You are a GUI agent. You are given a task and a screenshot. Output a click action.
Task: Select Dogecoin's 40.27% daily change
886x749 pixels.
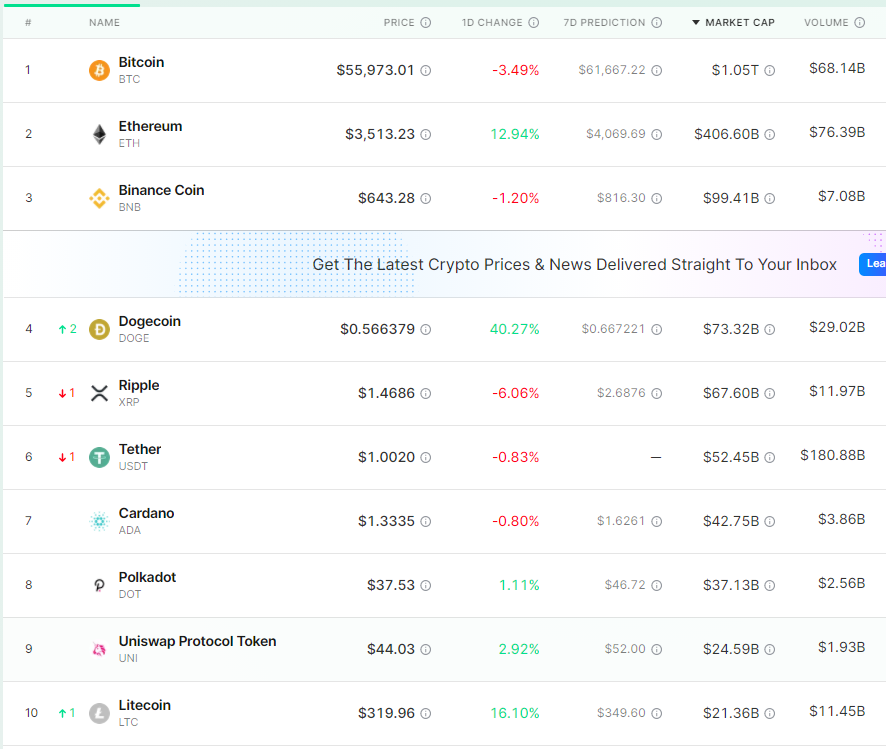click(x=515, y=329)
